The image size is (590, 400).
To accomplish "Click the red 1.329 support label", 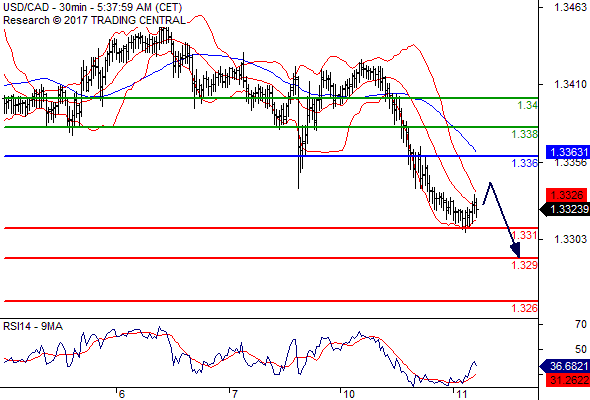I will [x=525, y=265].
